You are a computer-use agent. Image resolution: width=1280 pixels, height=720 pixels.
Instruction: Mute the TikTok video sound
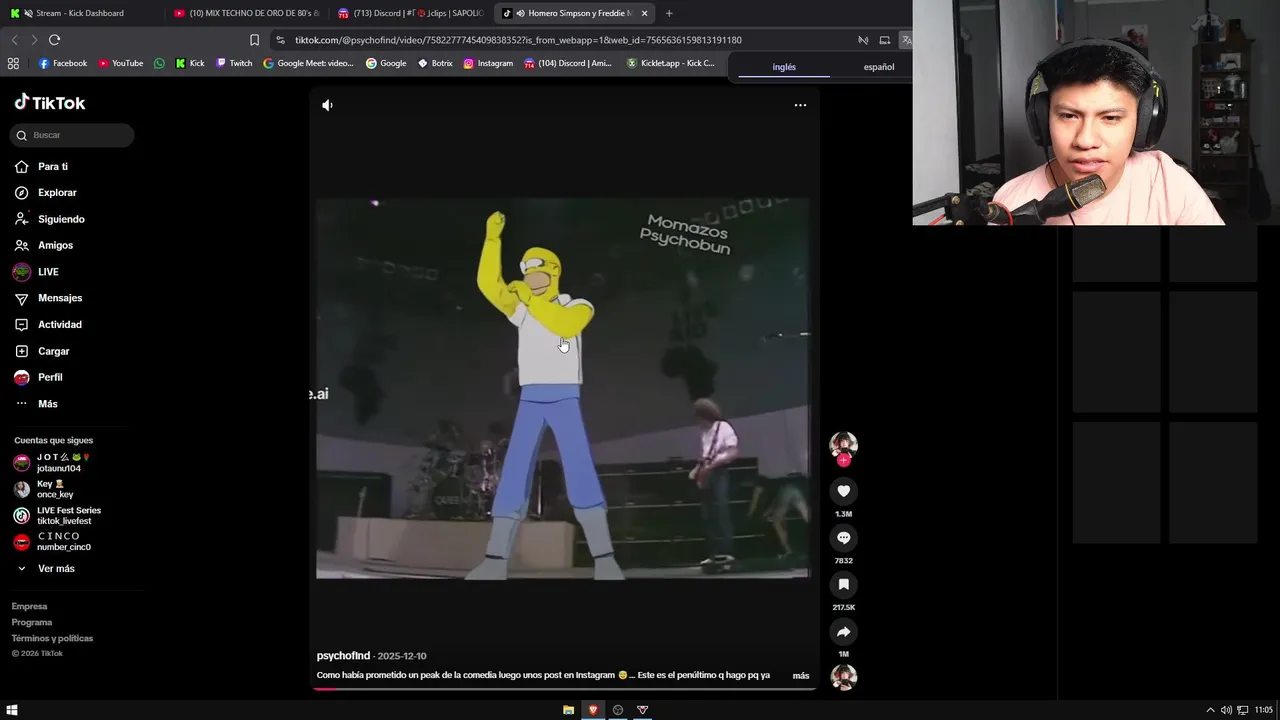[327, 105]
